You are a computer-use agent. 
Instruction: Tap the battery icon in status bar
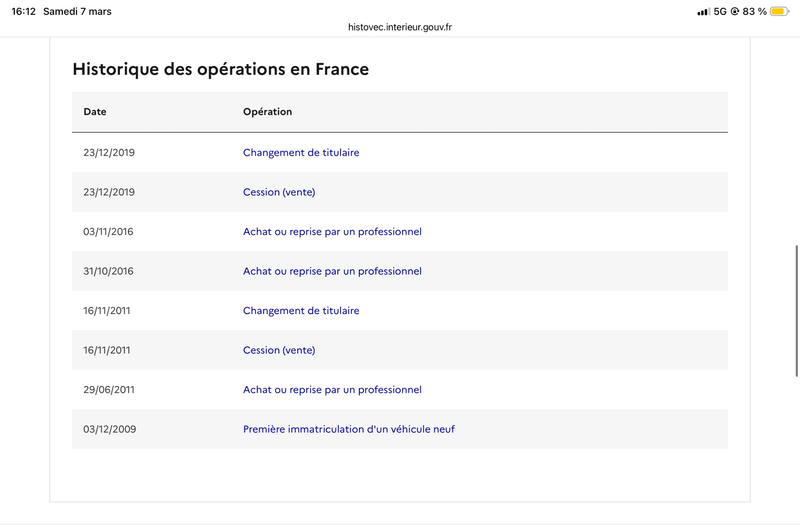point(778,11)
